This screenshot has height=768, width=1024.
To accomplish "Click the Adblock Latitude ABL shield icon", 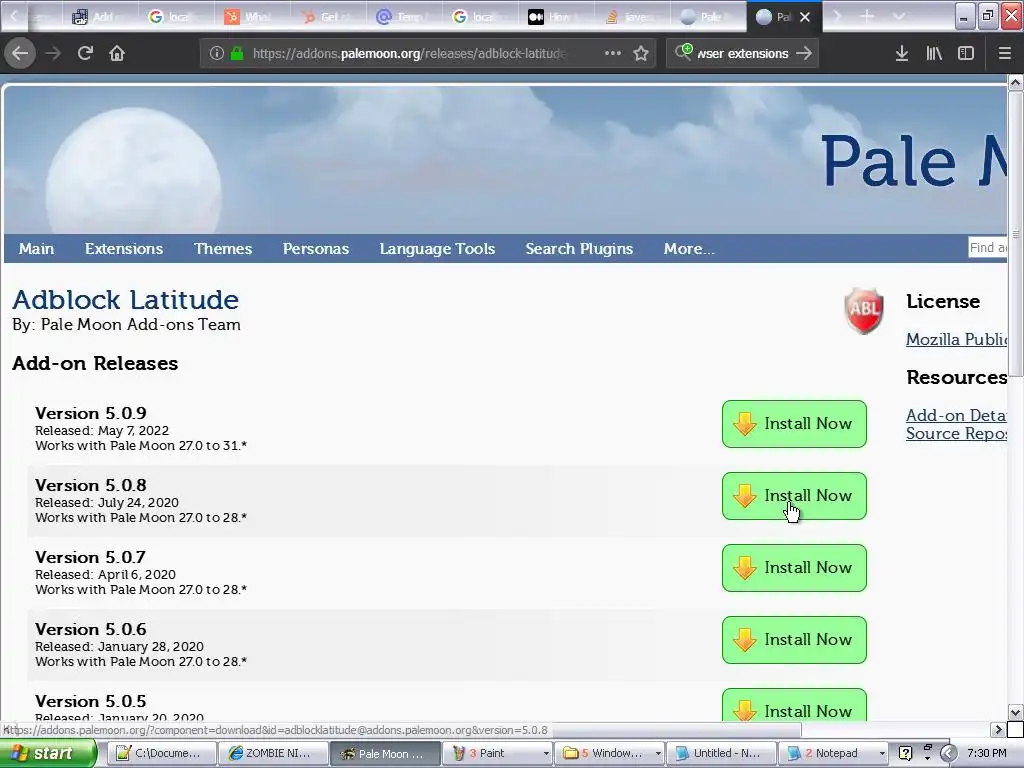I will click(x=863, y=311).
